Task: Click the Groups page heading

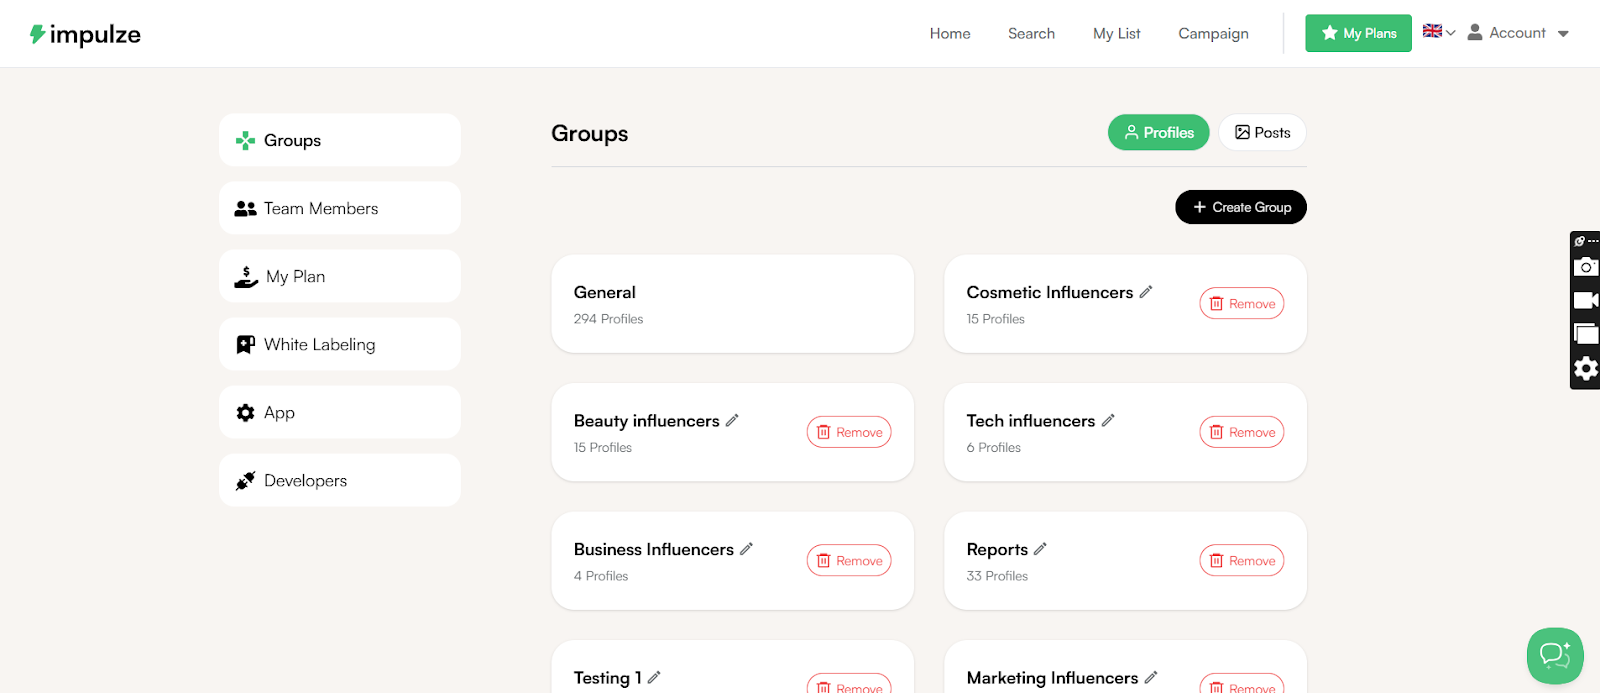Action: 590,133
